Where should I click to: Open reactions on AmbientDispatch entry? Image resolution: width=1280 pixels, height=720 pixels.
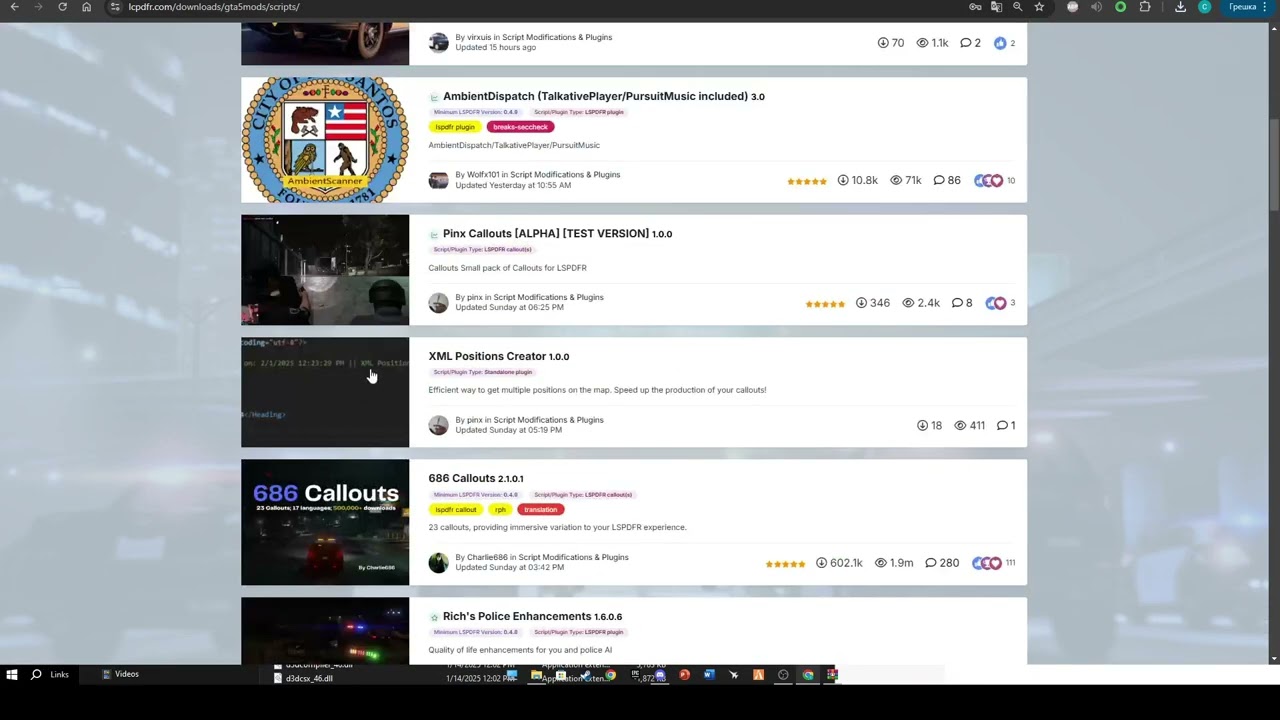(995, 180)
